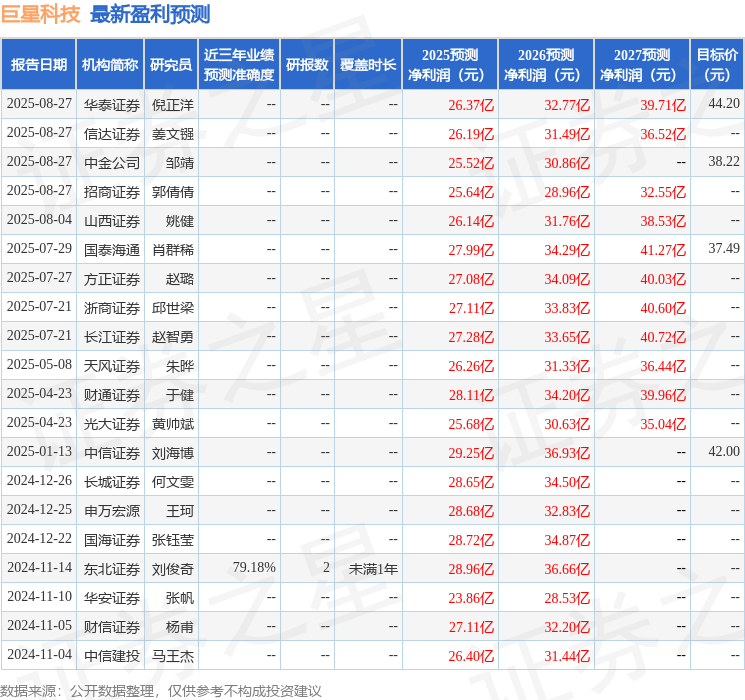
Task: Click 长江证券 institution cell
Action: (112, 337)
